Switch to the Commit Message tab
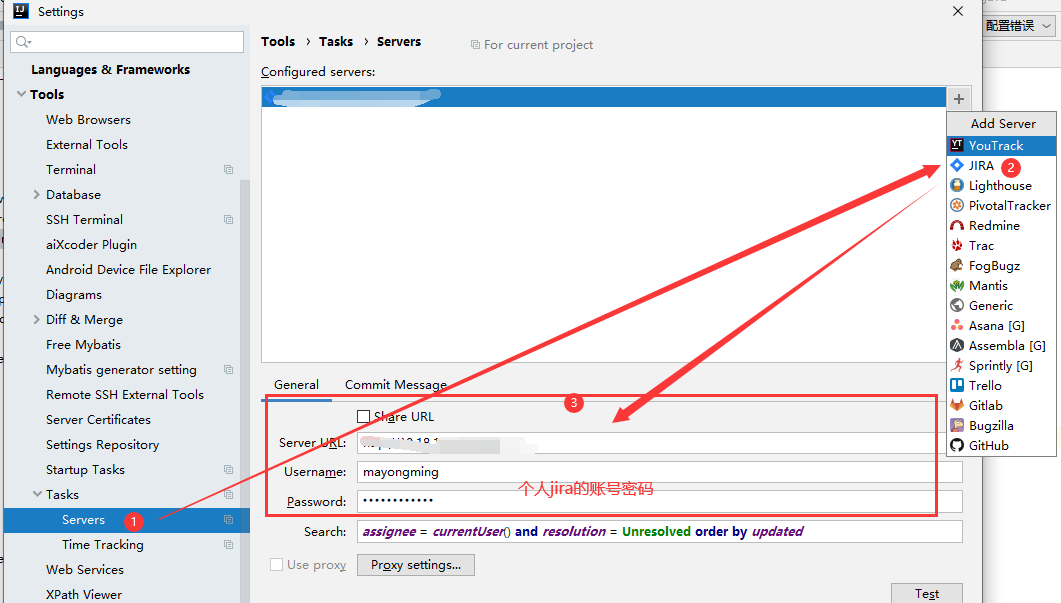The height and width of the screenshot is (603, 1061). coord(396,384)
